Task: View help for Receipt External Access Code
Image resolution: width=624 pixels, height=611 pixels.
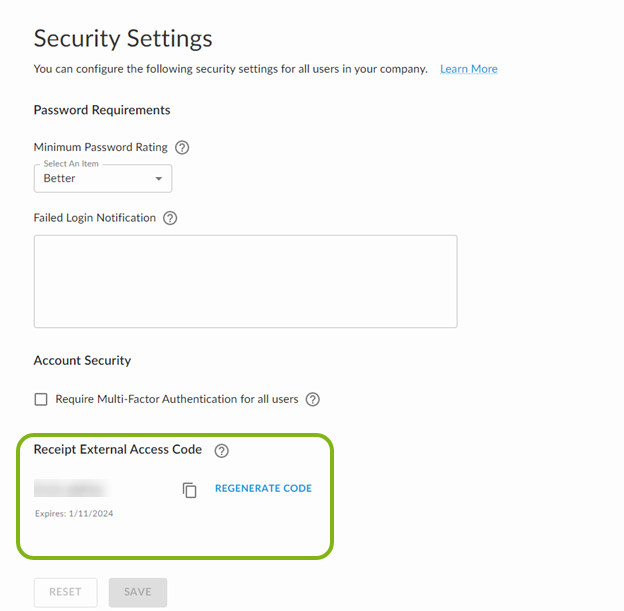Action: [222, 451]
